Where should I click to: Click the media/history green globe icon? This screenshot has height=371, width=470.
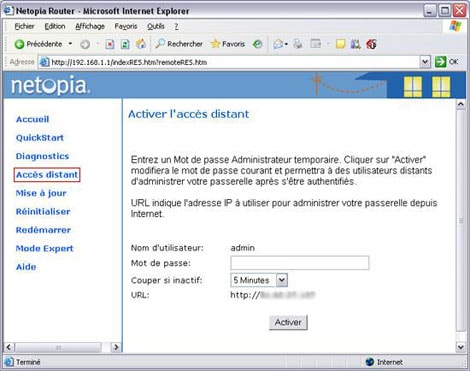tap(257, 44)
